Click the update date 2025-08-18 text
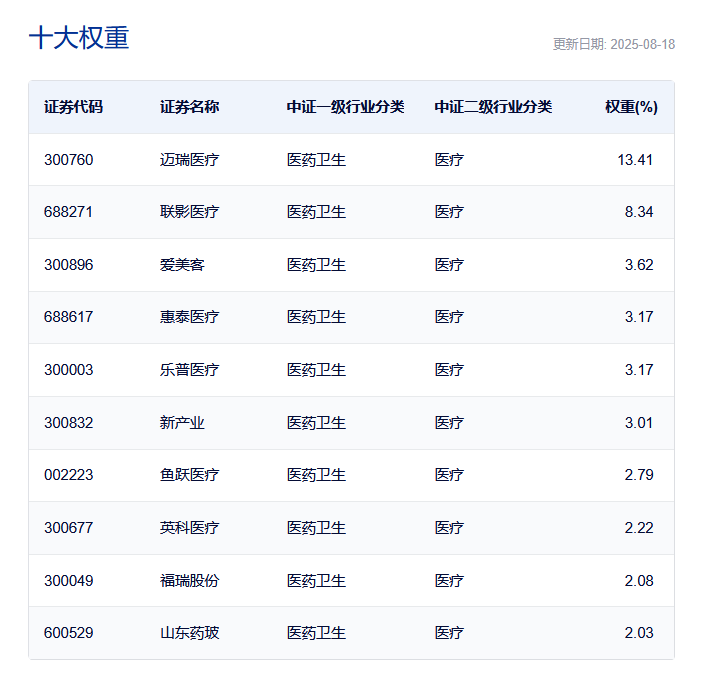Image resolution: width=706 pixels, height=685 pixels. coord(613,44)
